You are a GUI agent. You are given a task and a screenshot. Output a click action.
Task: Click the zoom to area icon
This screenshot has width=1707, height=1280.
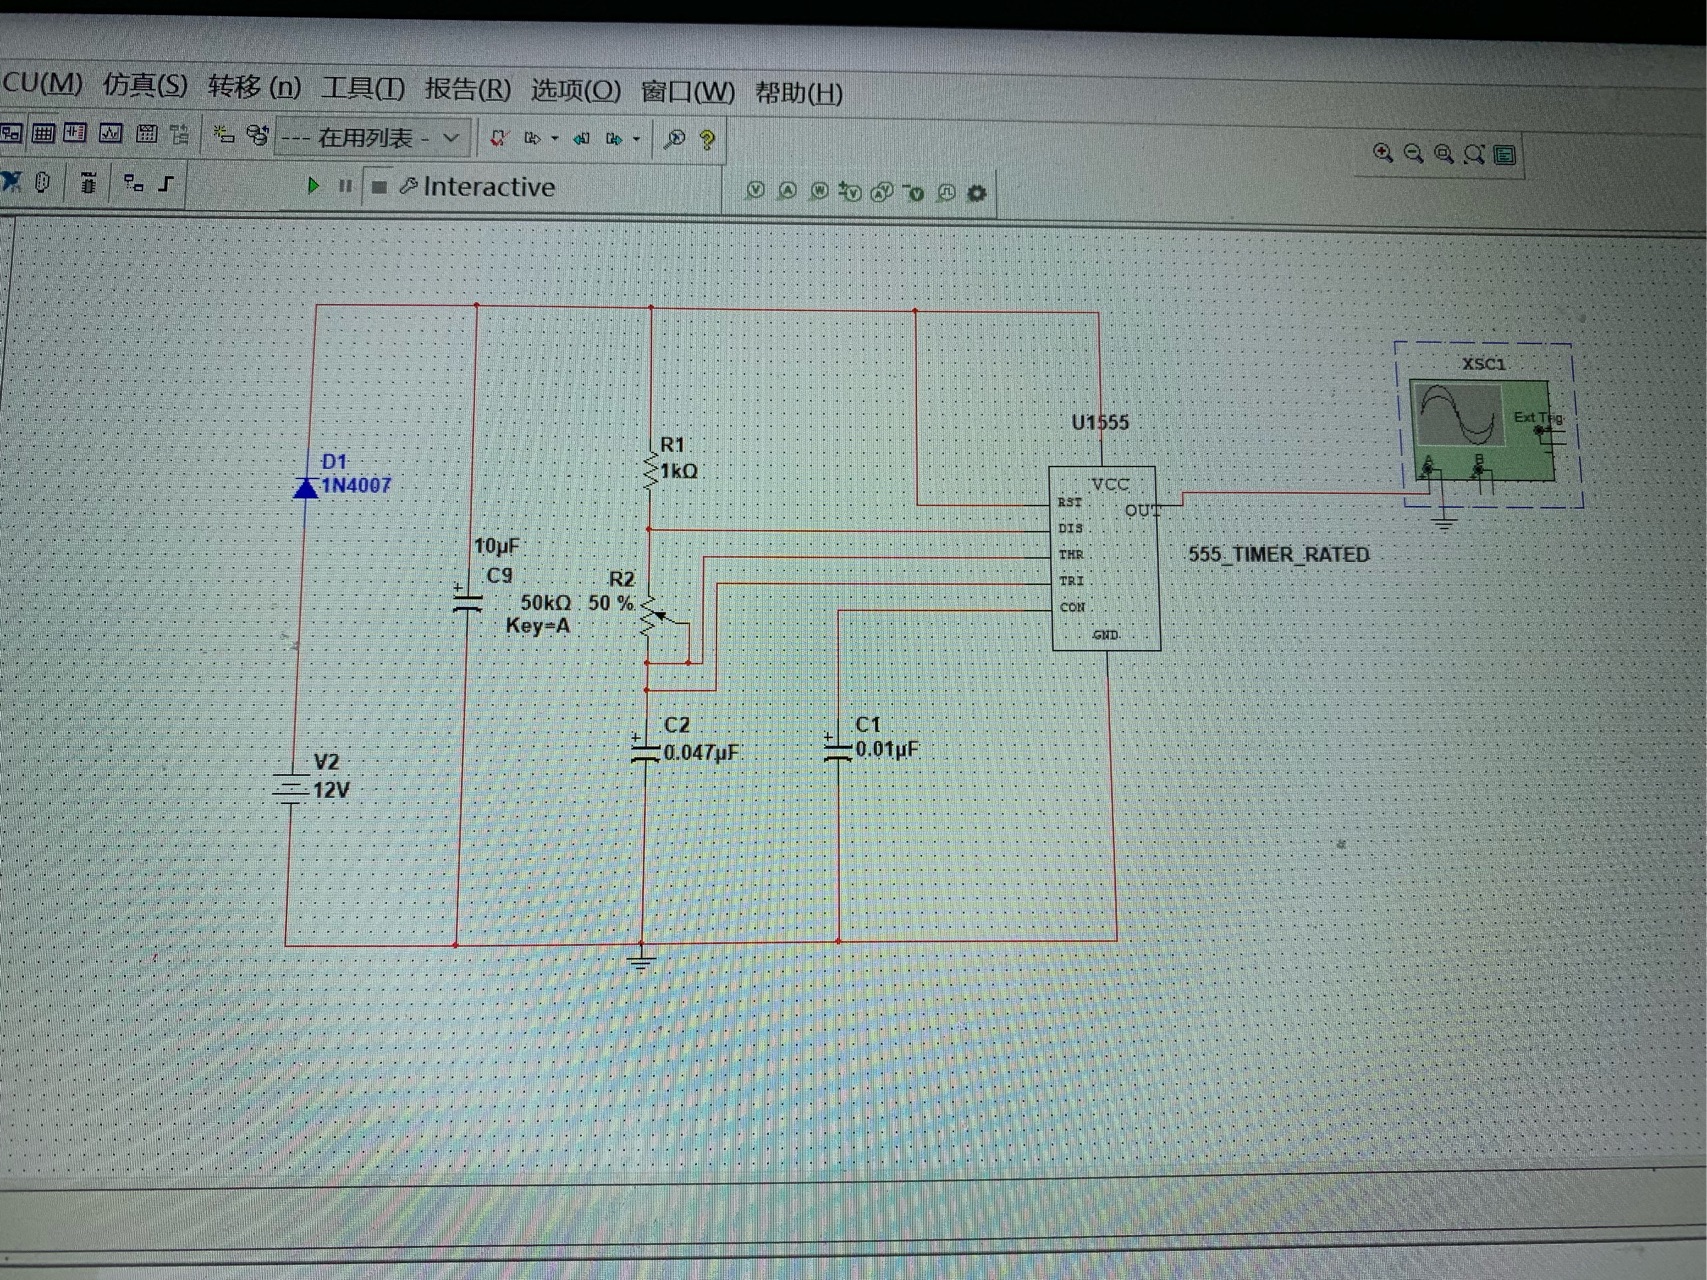tap(1443, 153)
